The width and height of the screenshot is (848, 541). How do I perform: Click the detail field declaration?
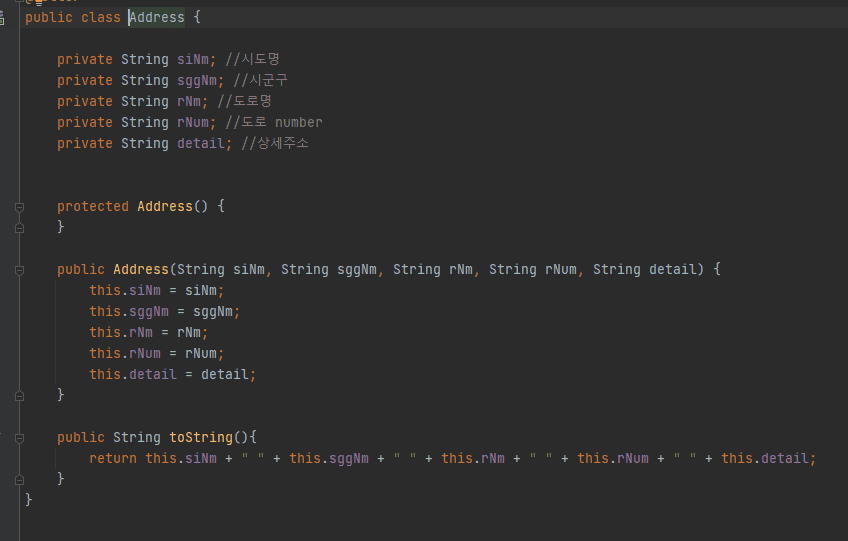(x=201, y=144)
